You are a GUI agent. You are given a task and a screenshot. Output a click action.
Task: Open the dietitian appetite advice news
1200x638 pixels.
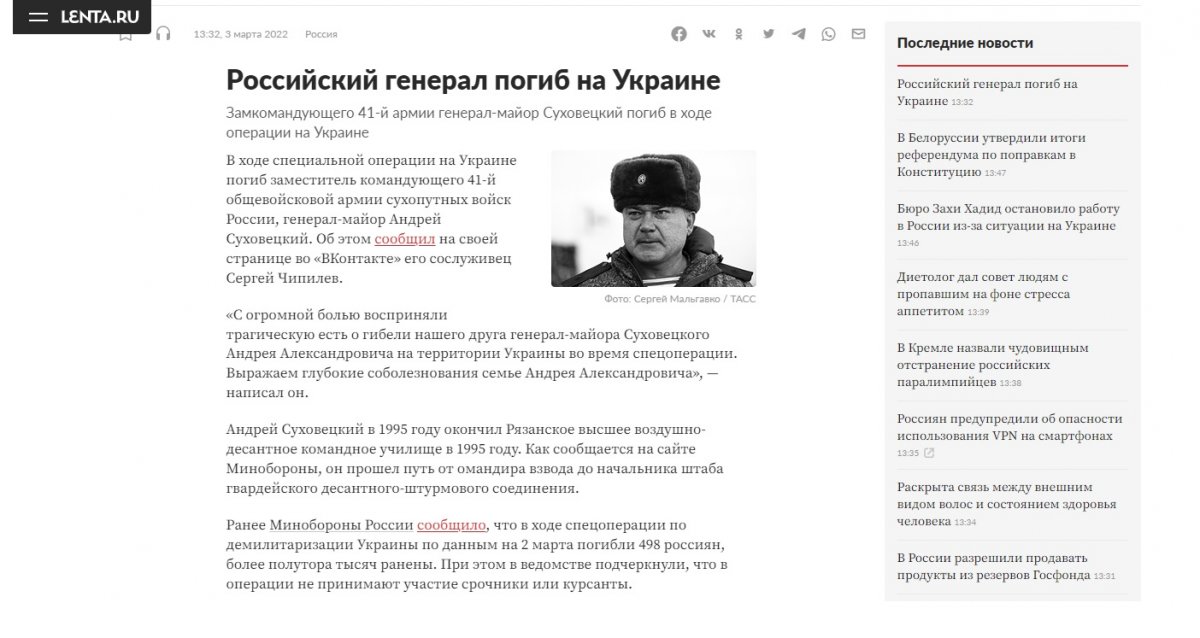pyautogui.click(x=983, y=294)
